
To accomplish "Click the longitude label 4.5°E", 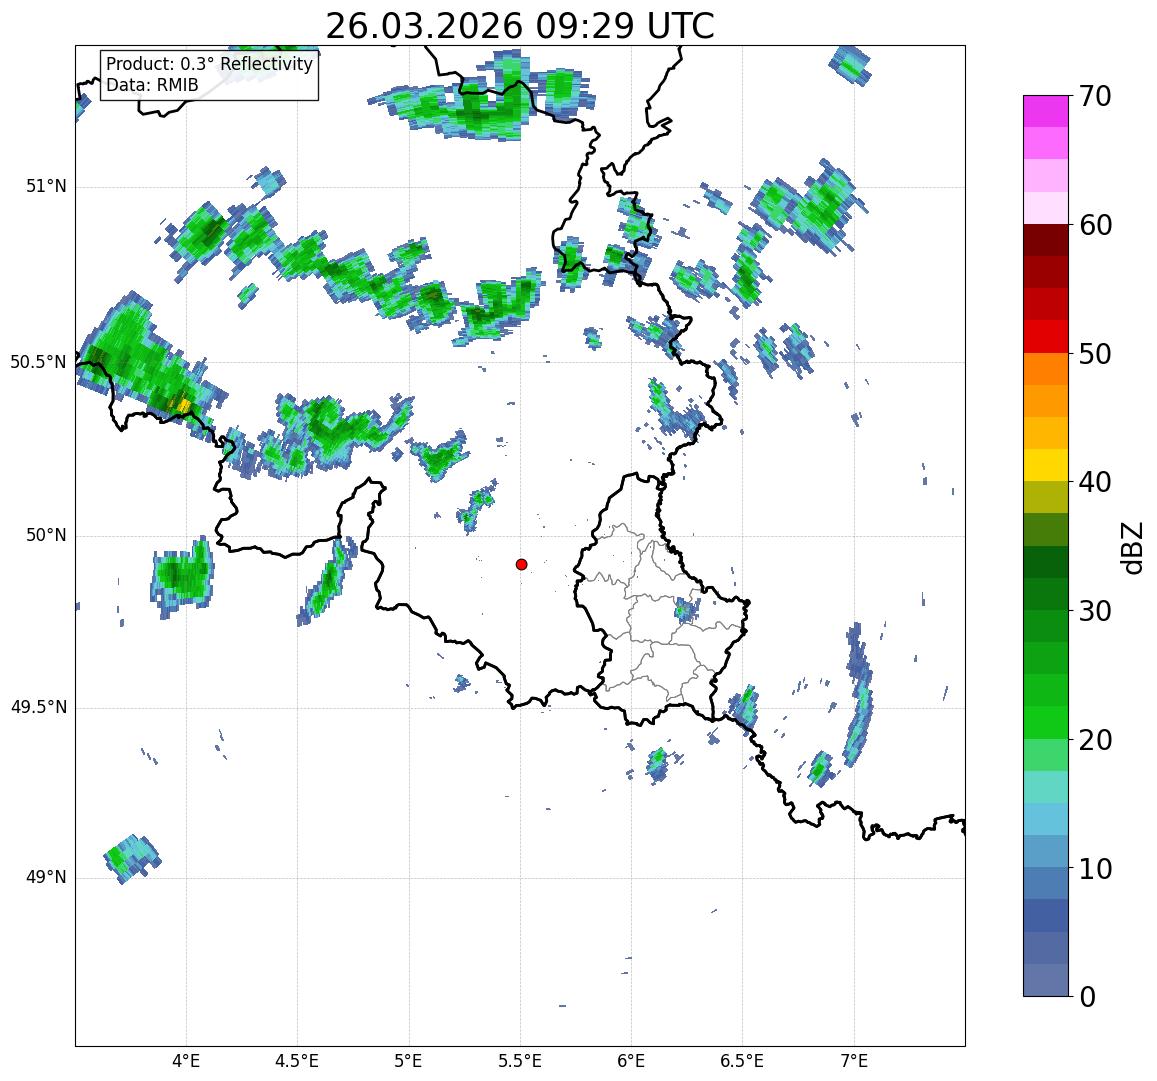I will point(297,1062).
